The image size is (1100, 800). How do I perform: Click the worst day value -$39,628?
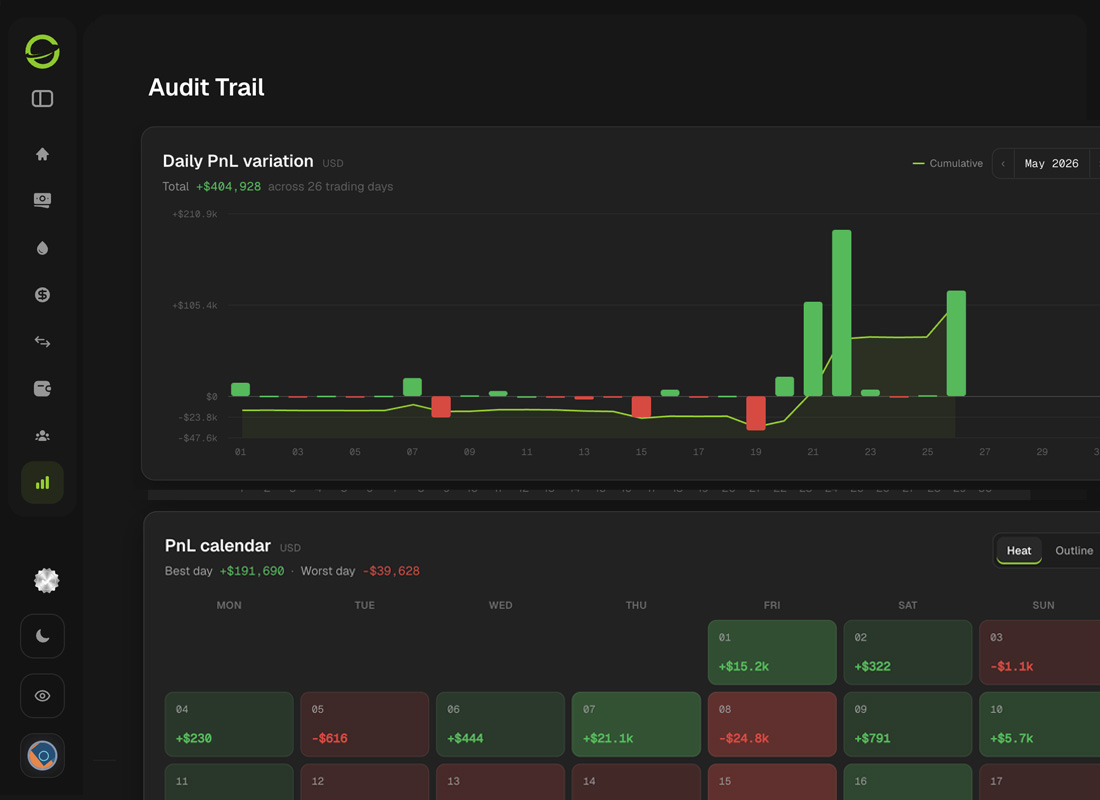point(391,571)
